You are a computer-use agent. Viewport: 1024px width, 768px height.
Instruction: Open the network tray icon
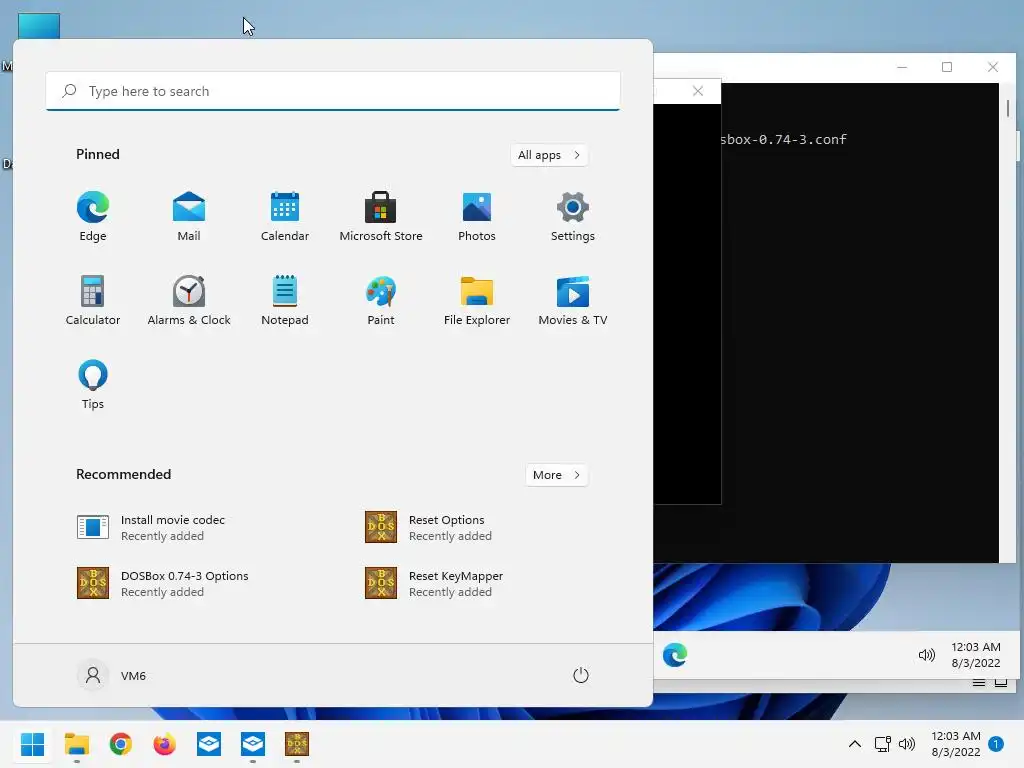[883, 744]
